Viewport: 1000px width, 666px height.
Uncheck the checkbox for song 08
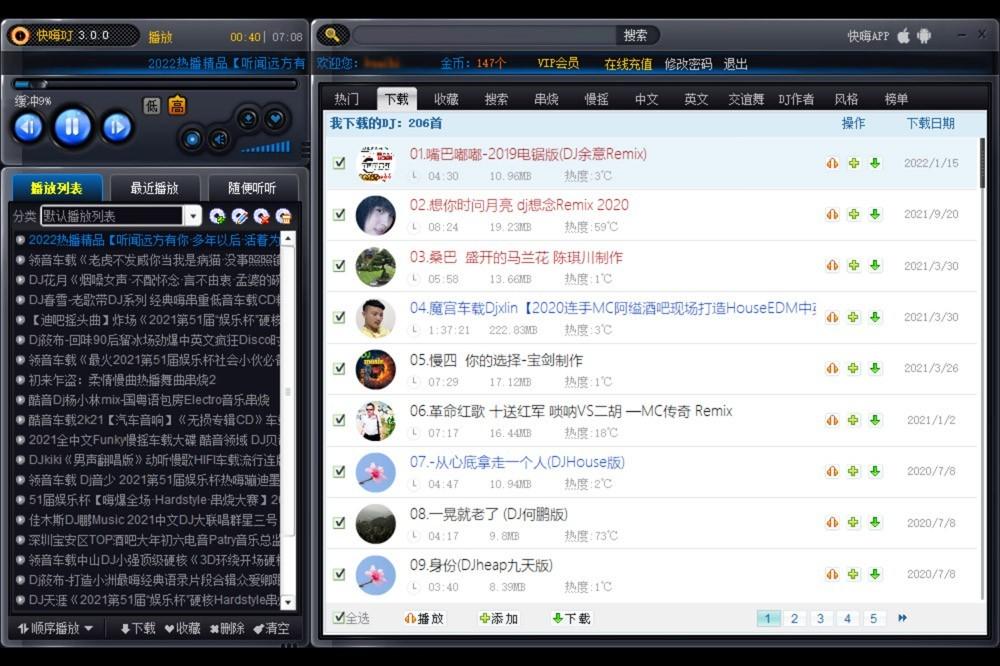click(339, 522)
